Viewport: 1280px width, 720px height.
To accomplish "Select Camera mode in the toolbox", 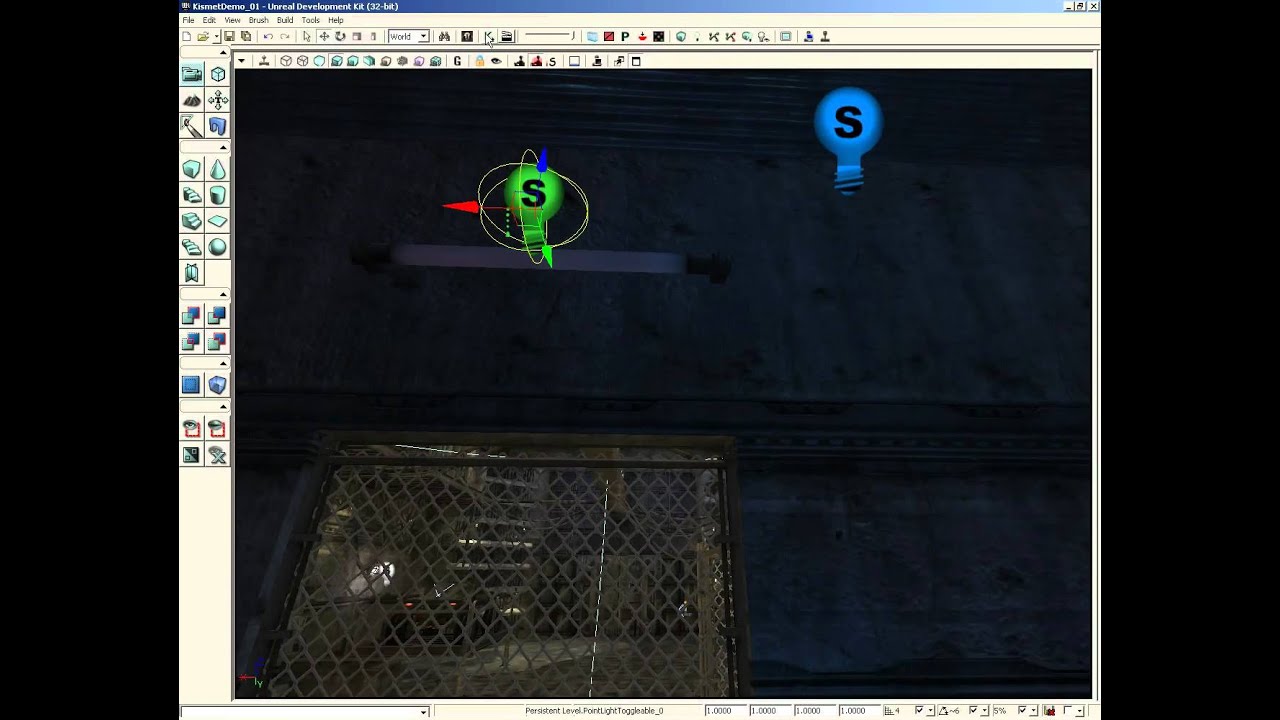I will [x=191, y=74].
